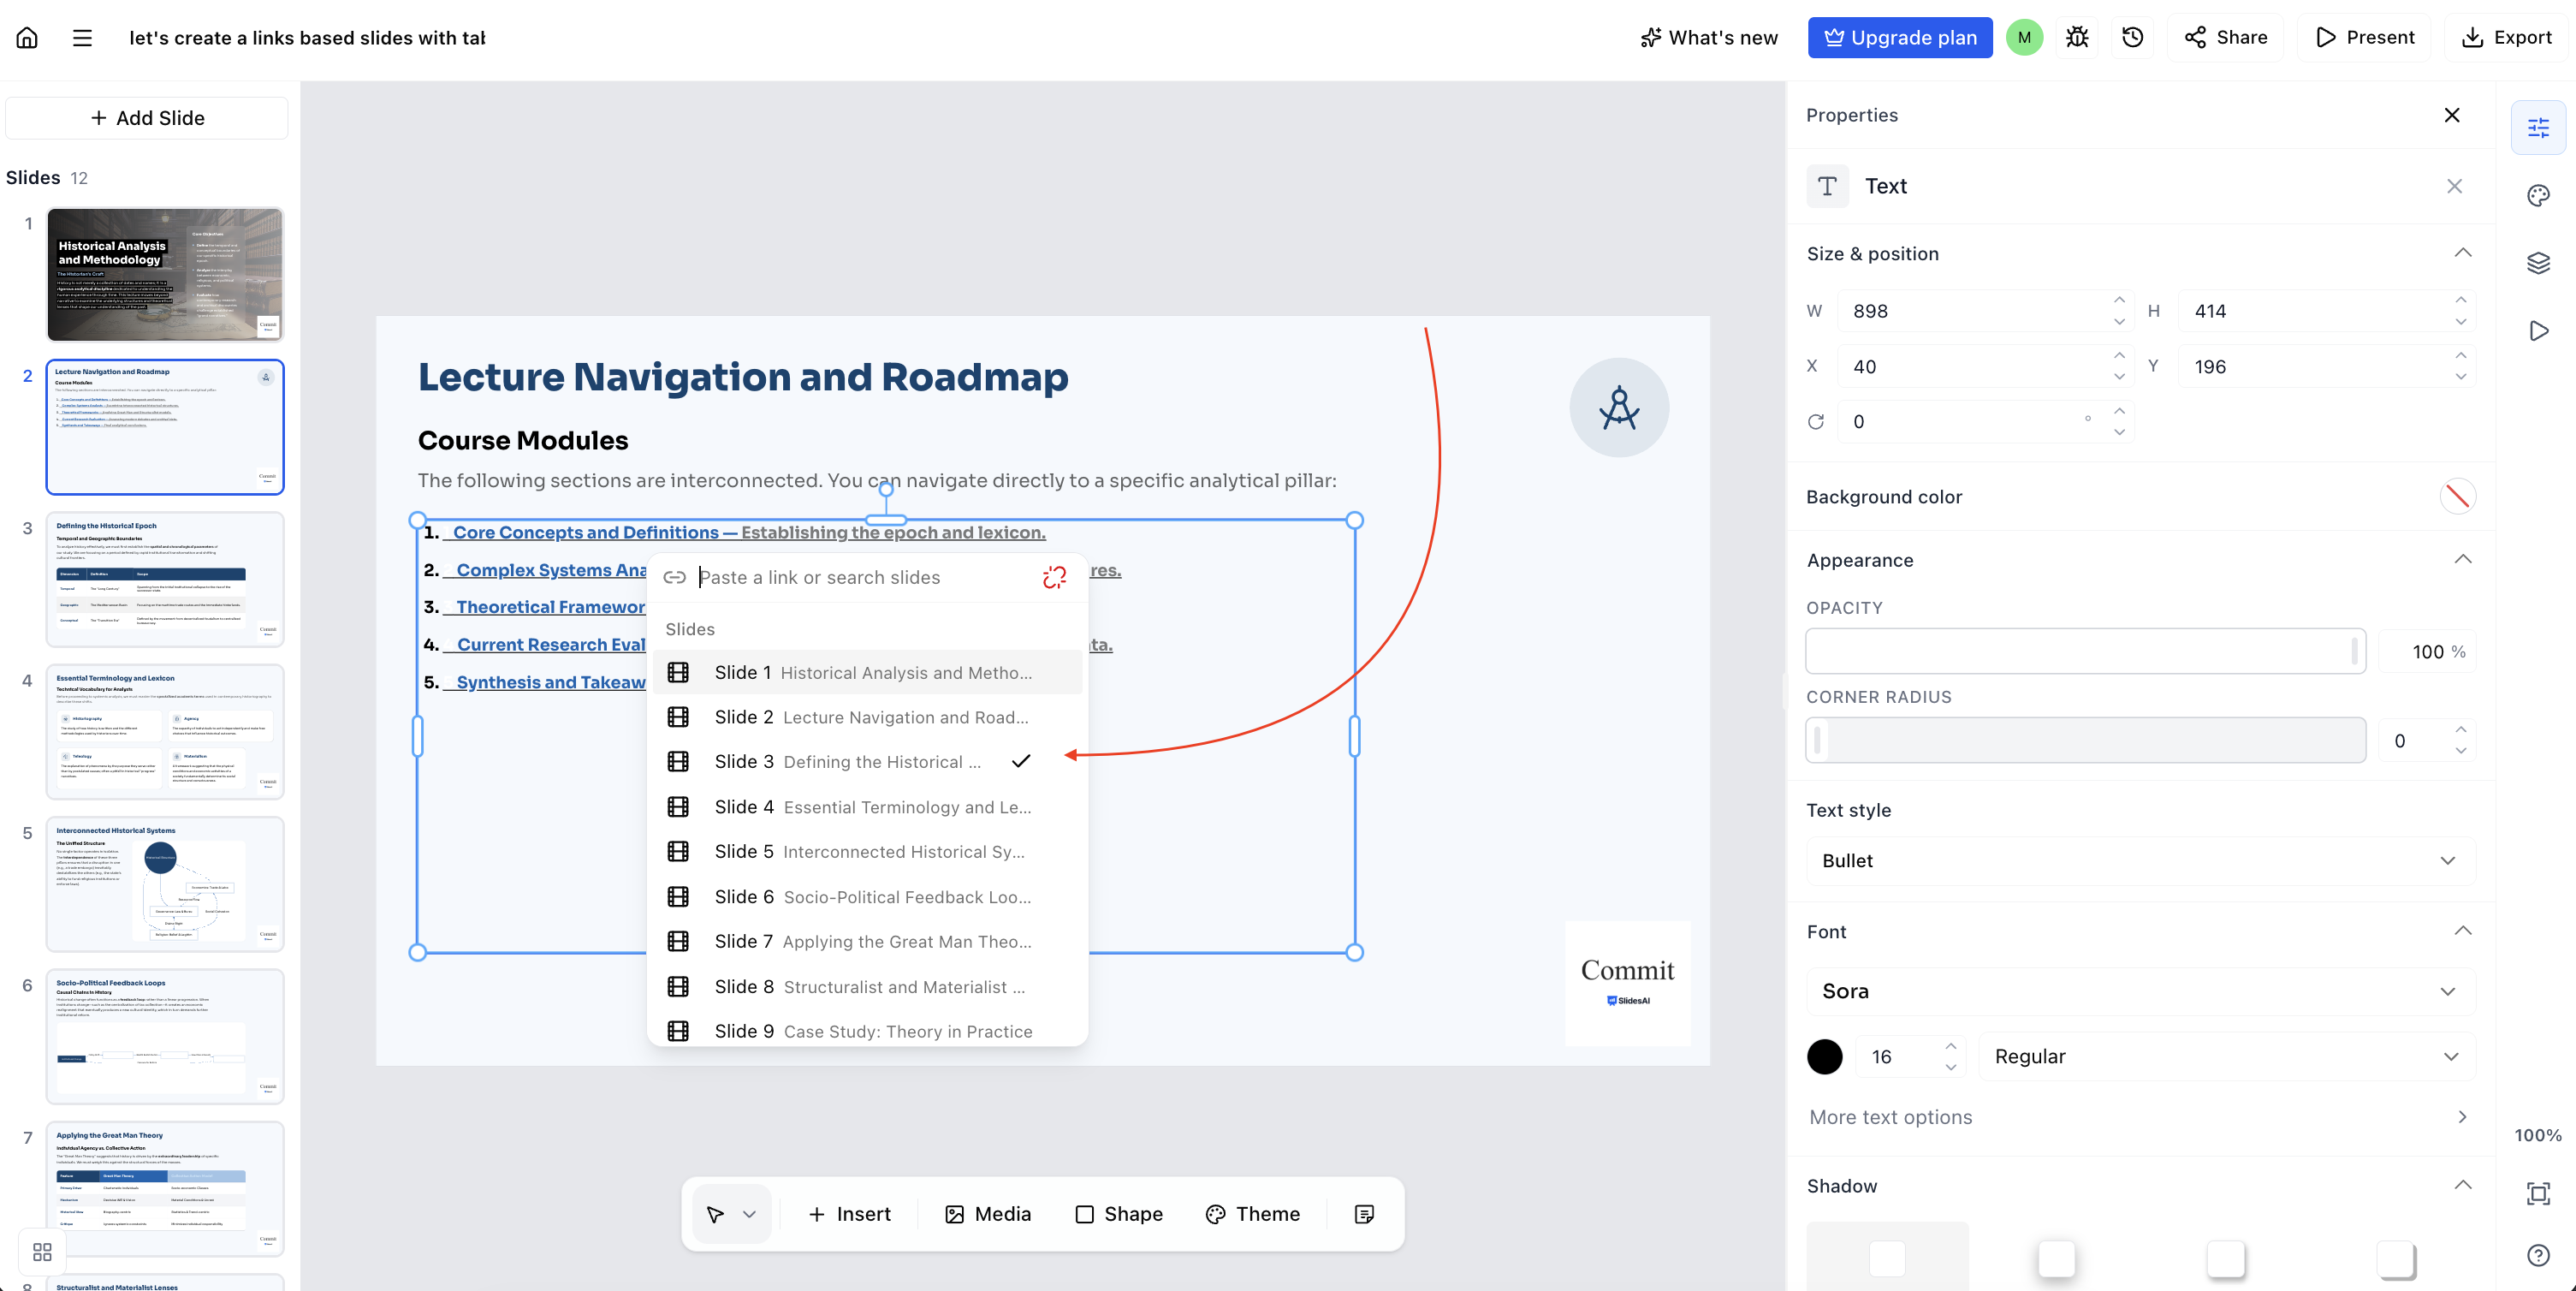Open the Text style Bullet dropdown
Image resolution: width=2576 pixels, height=1291 pixels.
pyautogui.click(x=2140, y=861)
